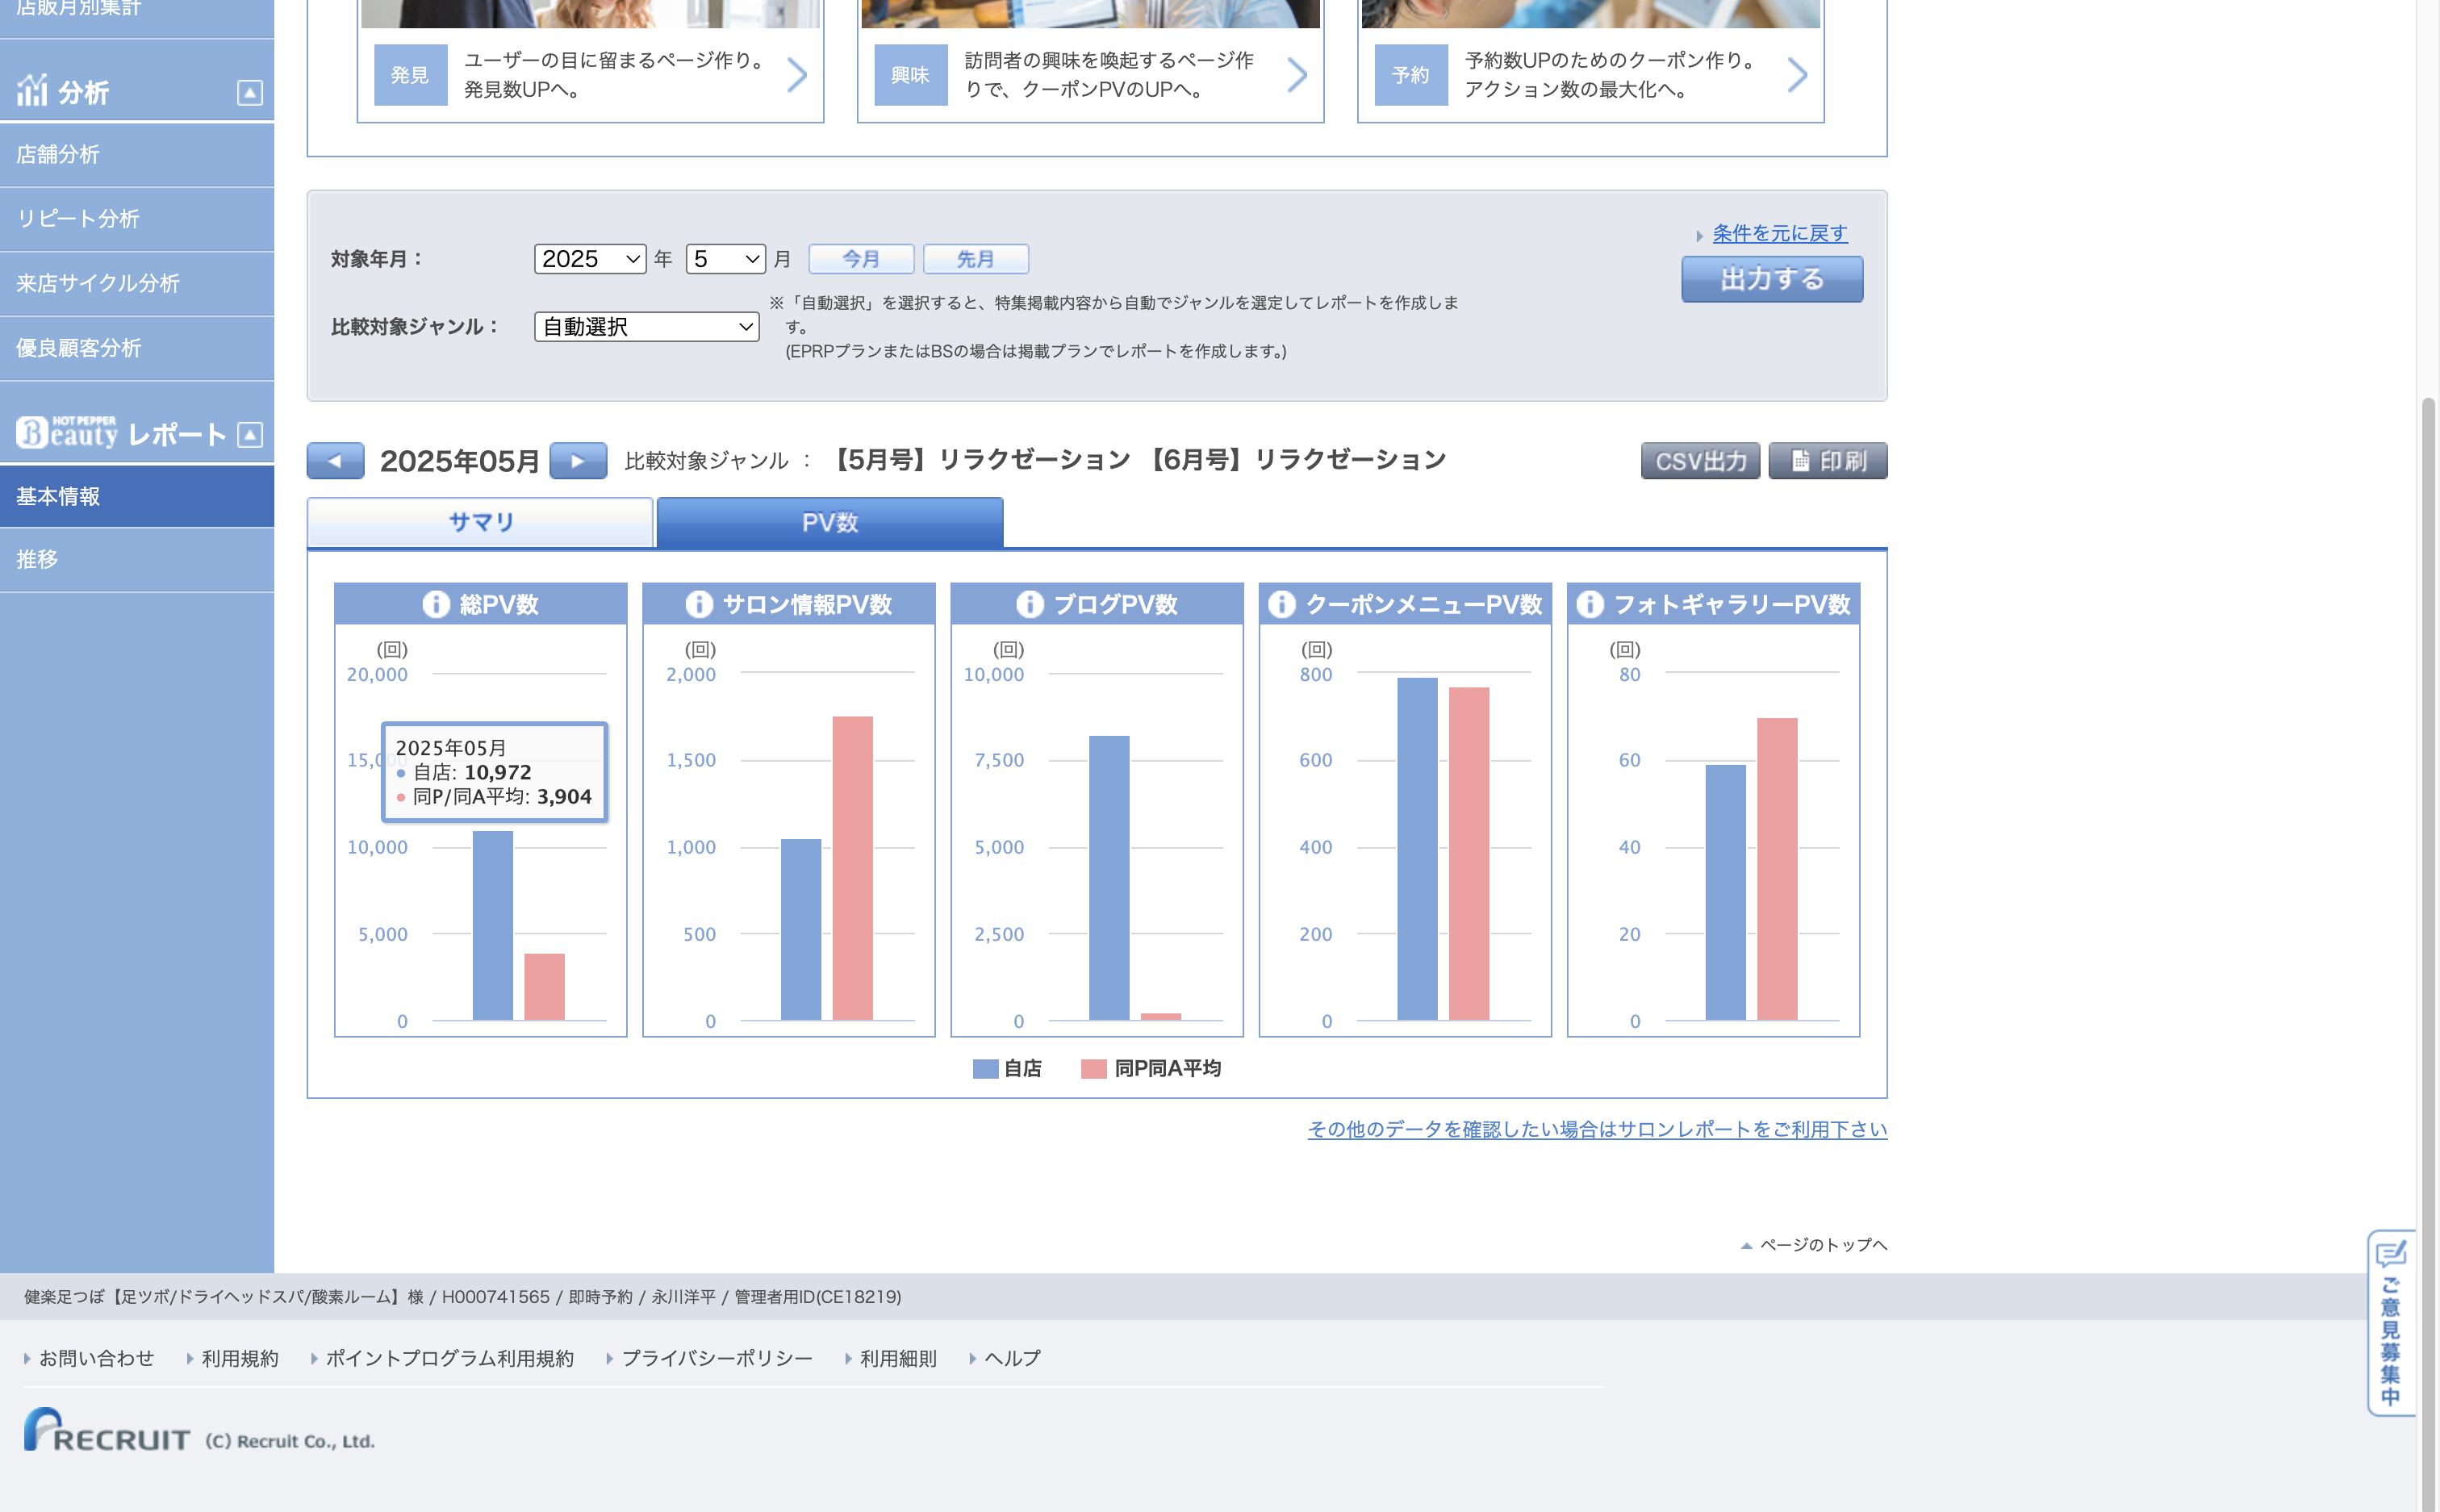This screenshot has width=2440, height=1512.
Task: Select 推移 in the sidebar menu
Action: coord(37,559)
